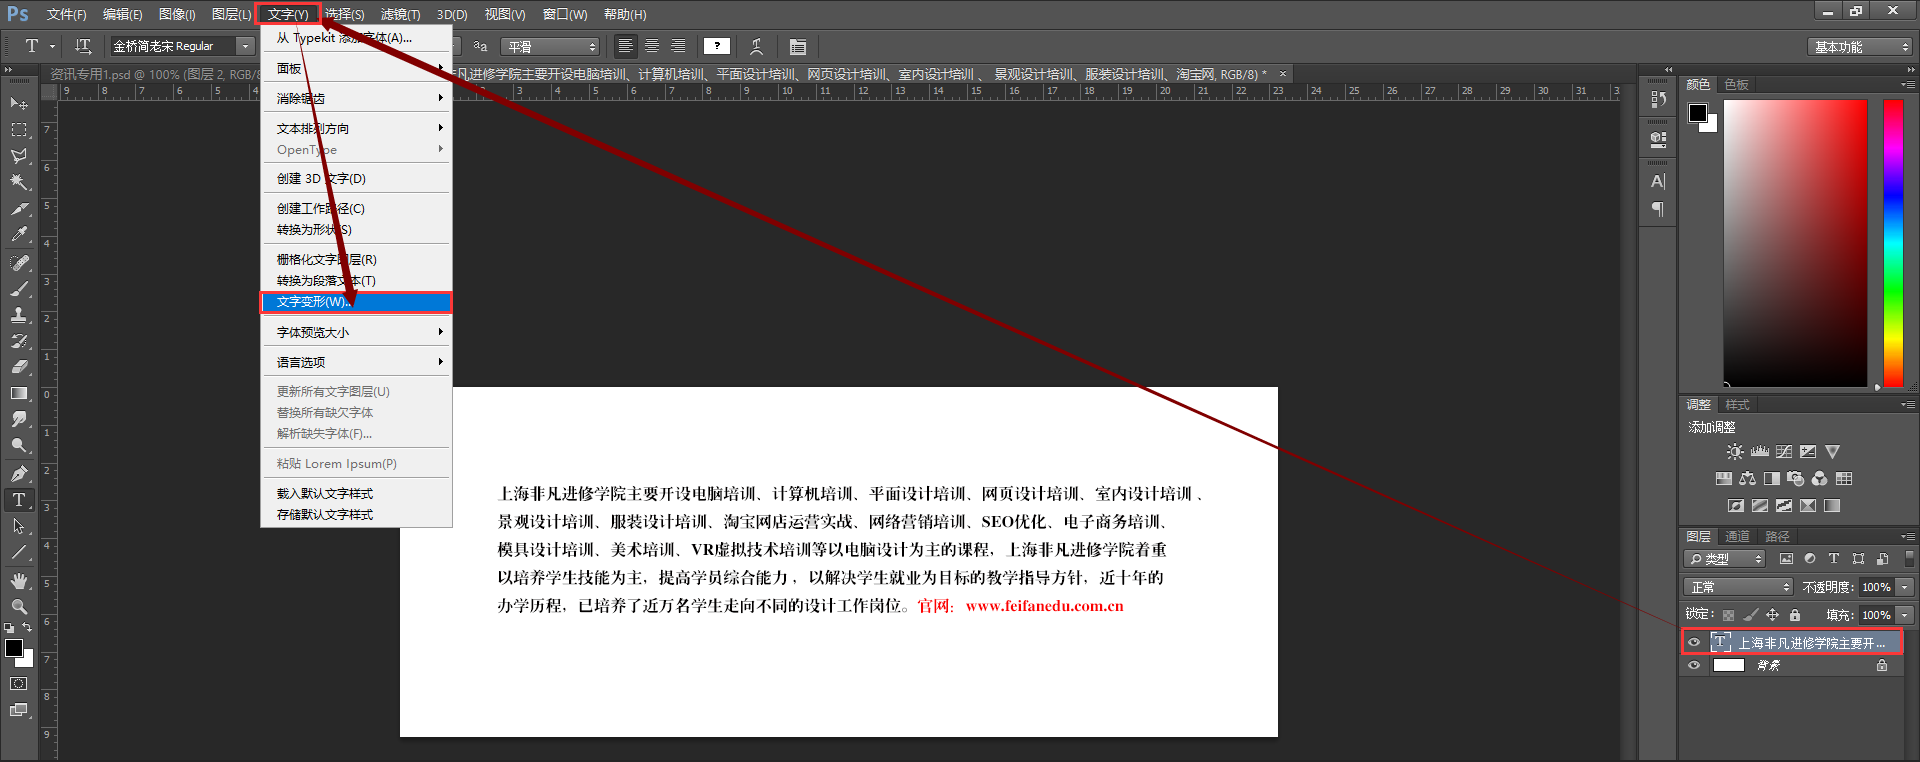The image size is (1920, 762).
Task: Add a Levels adjustment
Action: click(x=1760, y=452)
